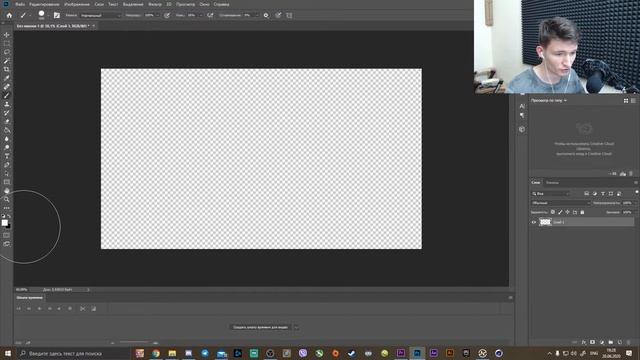
Task: Select the Rectangular Marquee tool
Action: point(7,43)
